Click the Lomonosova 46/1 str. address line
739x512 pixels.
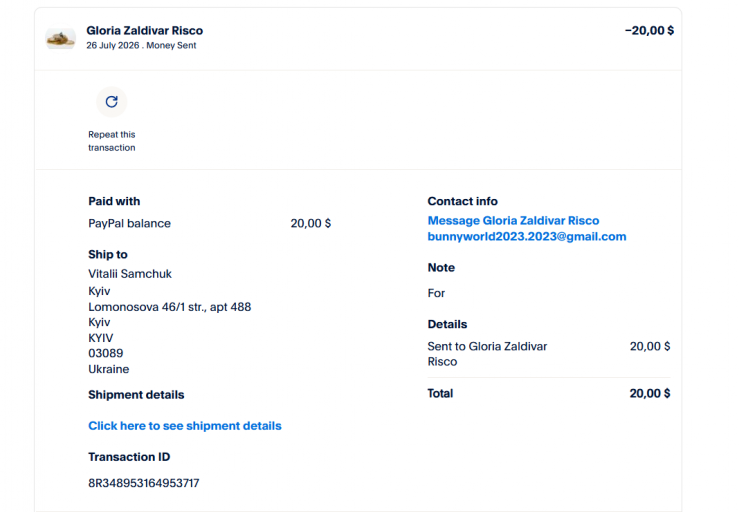tap(170, 307)
